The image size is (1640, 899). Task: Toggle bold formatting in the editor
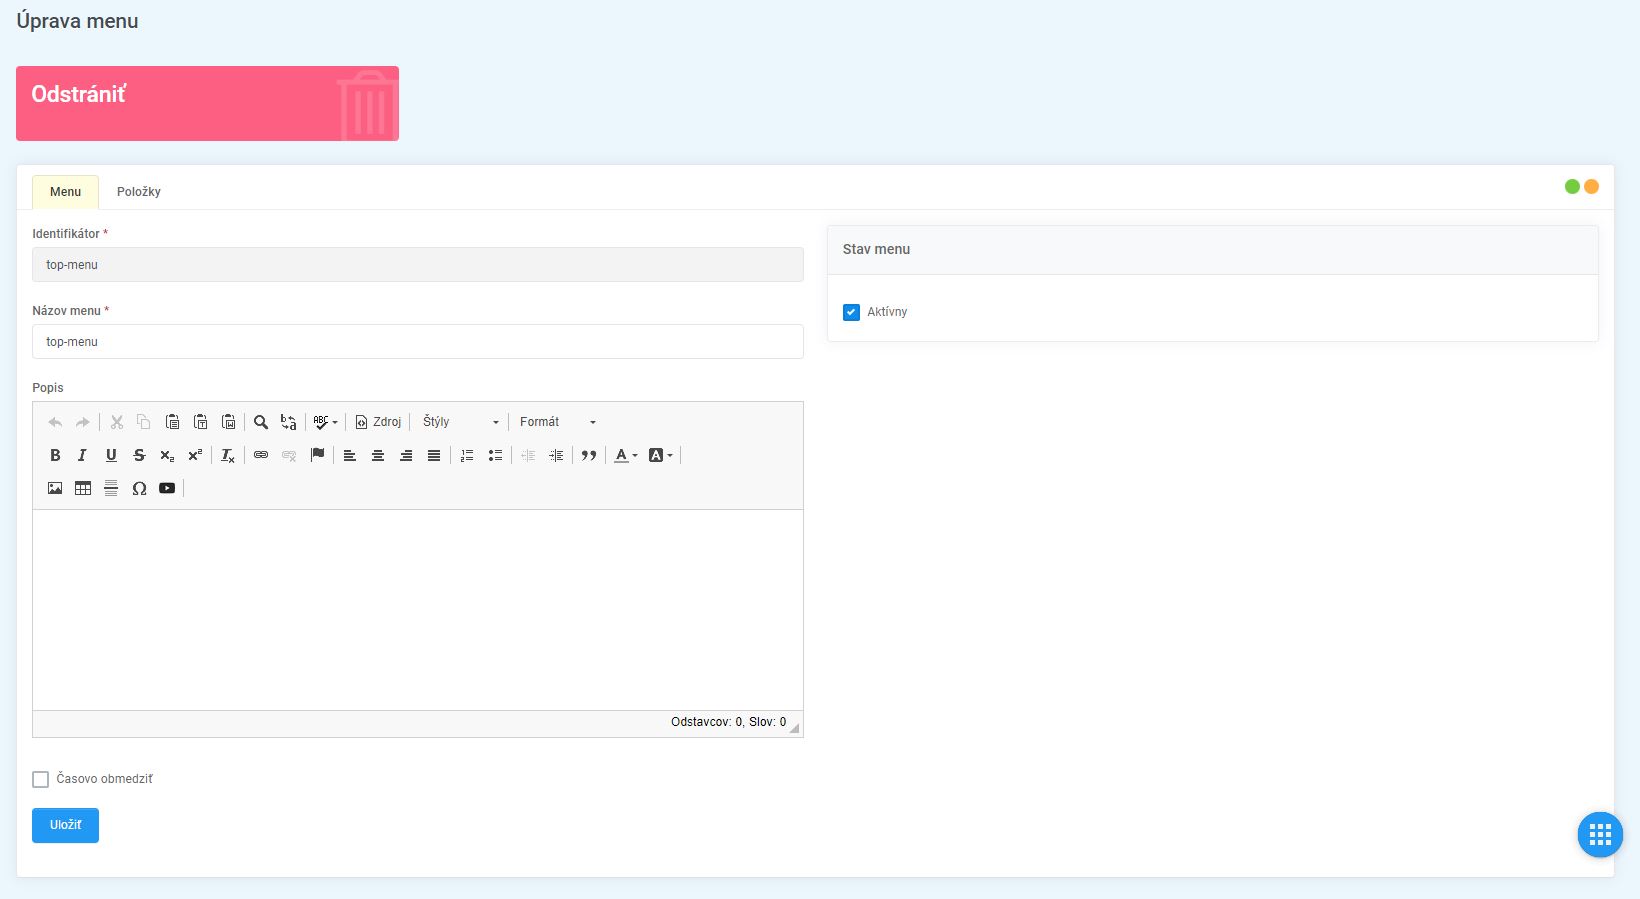tap(55, 455)
